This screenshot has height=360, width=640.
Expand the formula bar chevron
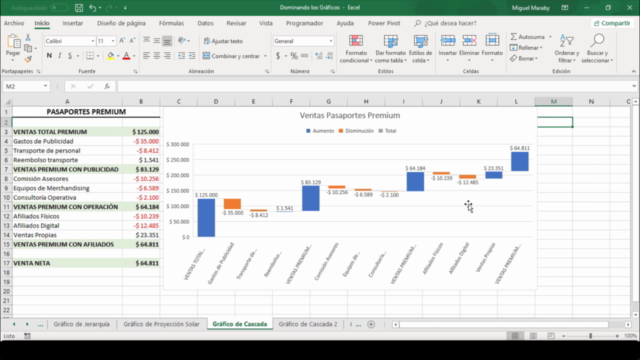[634, 86]
